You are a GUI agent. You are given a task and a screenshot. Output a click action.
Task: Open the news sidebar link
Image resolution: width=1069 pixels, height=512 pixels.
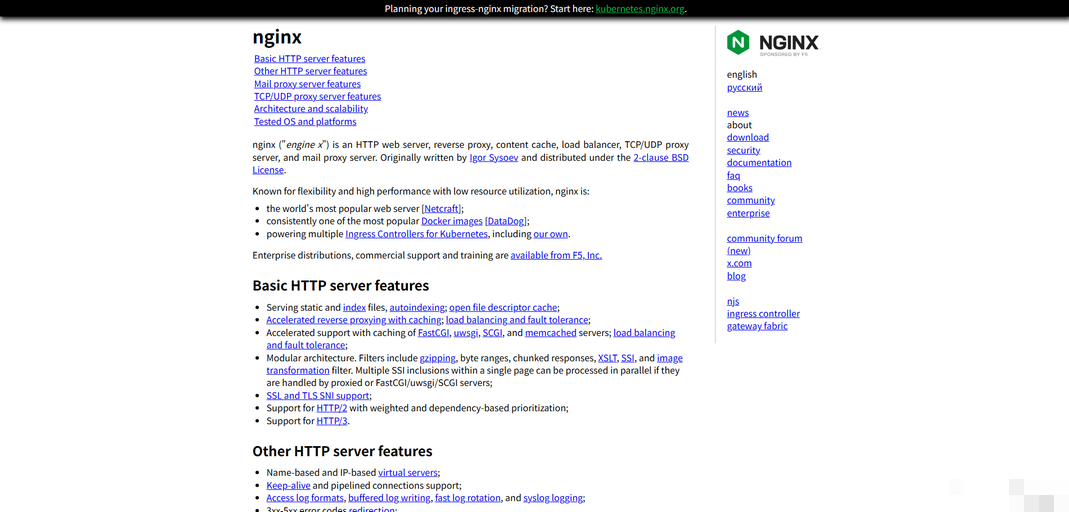(x=738, y=112)
